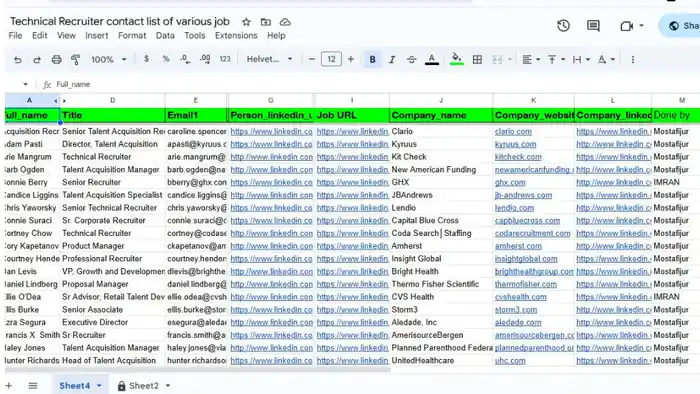
Task: Click the merge cells icon
Action: coord(497,59)
